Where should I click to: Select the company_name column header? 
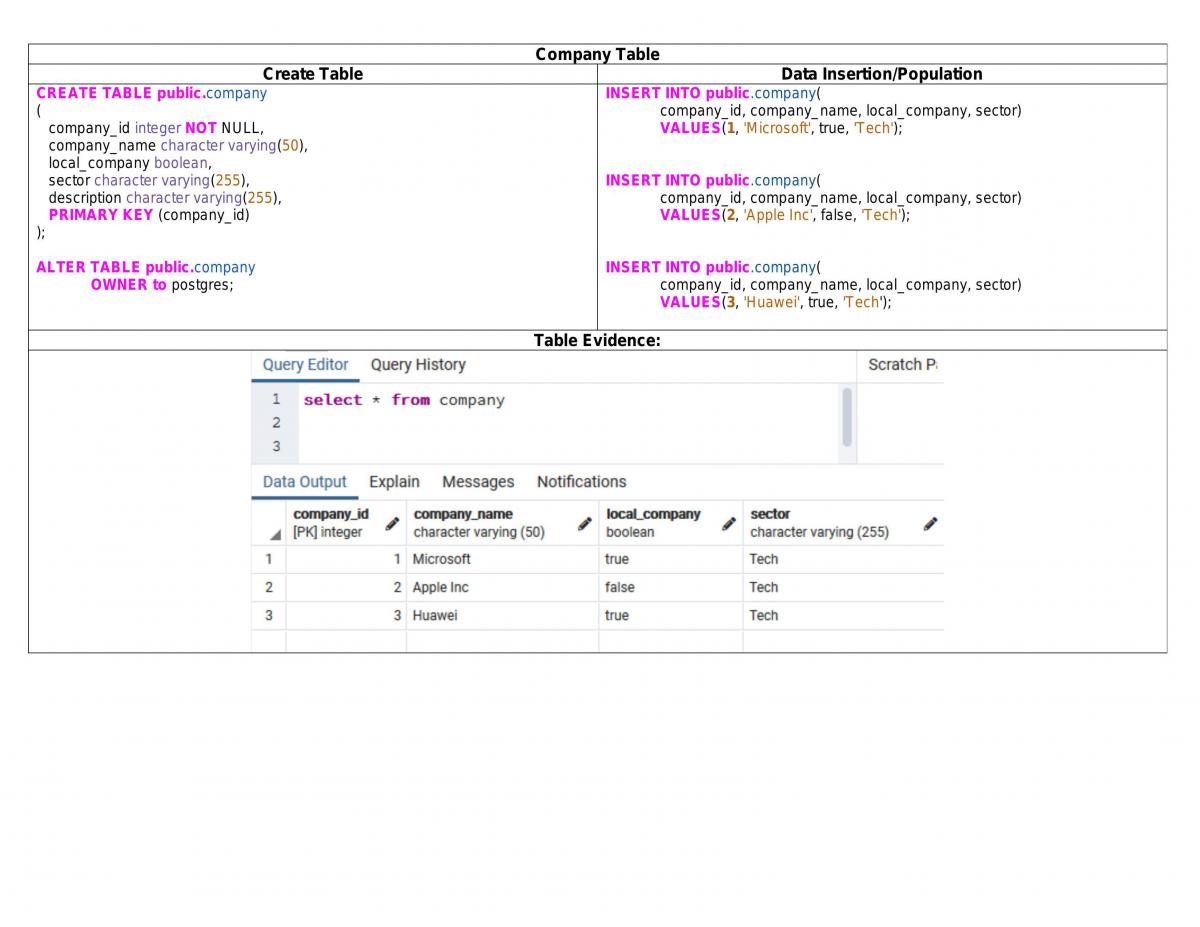tap(502, 523)
